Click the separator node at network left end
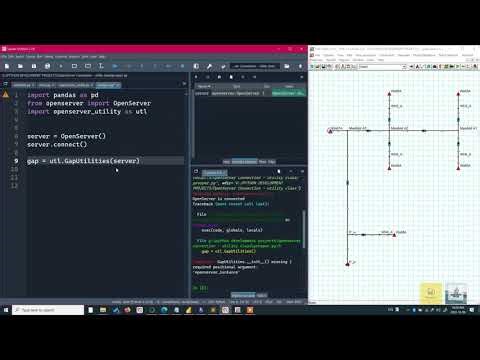480x360 pixels. click(x=330, y=131)
